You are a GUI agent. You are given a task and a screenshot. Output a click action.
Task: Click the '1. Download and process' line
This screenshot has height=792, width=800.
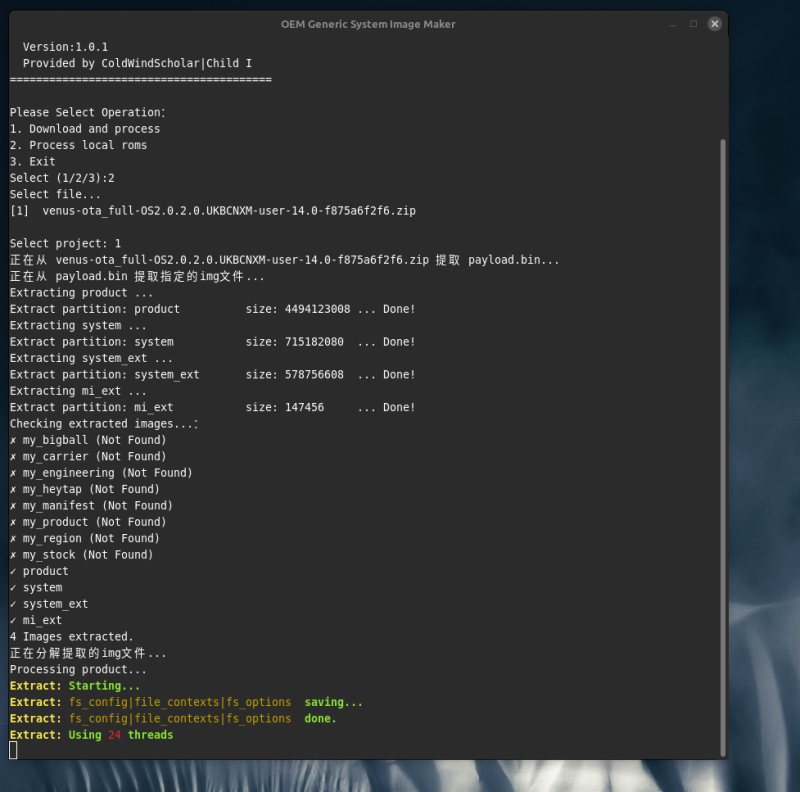(x=85, y=129)
